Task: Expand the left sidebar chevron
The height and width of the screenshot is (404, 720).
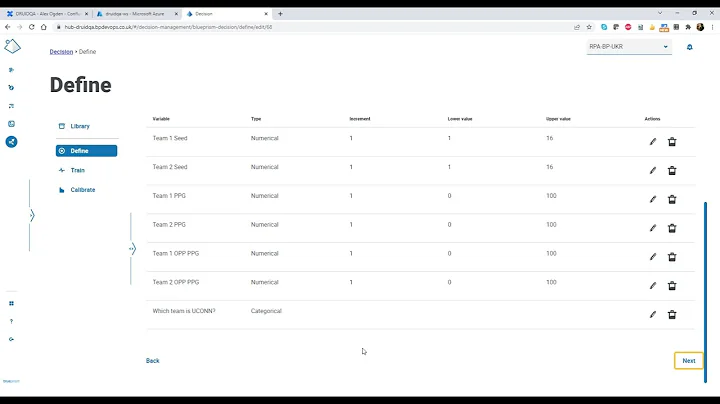Action: [x=32, y=215]
